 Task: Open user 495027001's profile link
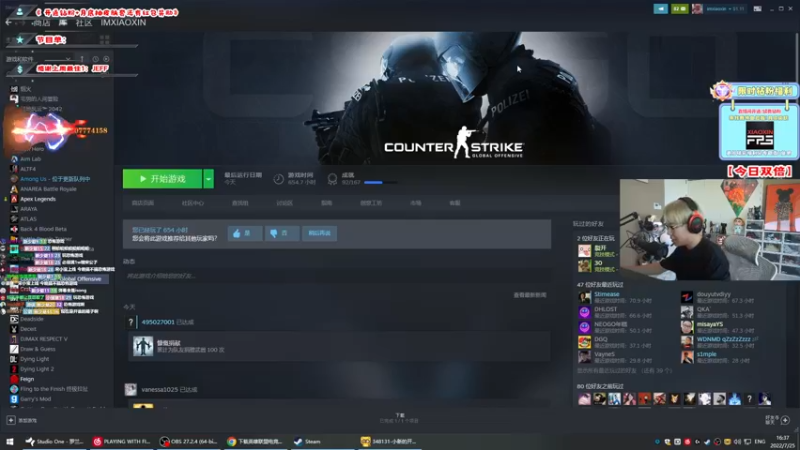click(x=158, y=322)
